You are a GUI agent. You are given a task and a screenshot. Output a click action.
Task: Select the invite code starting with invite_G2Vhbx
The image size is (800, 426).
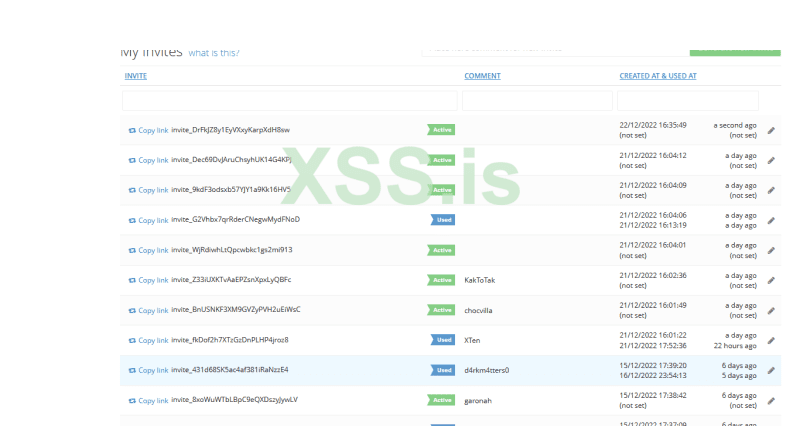coord(236,219)
